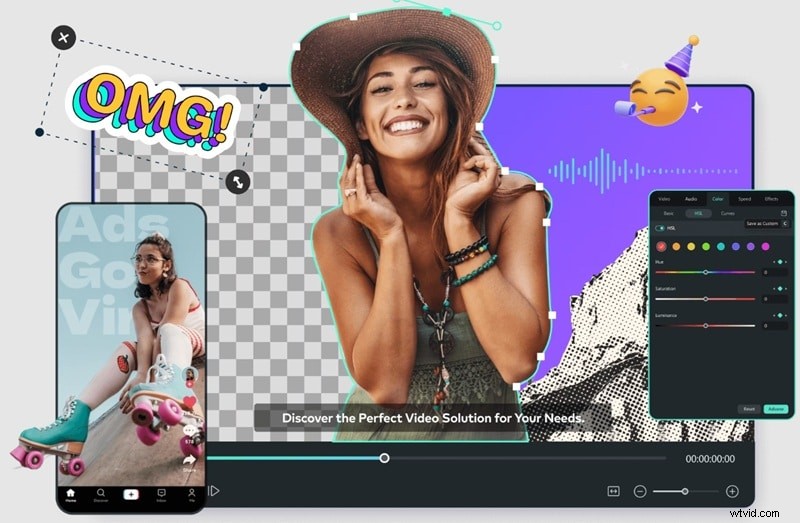
Task: Select the yellow HSL color swatch
Action: 691,246
